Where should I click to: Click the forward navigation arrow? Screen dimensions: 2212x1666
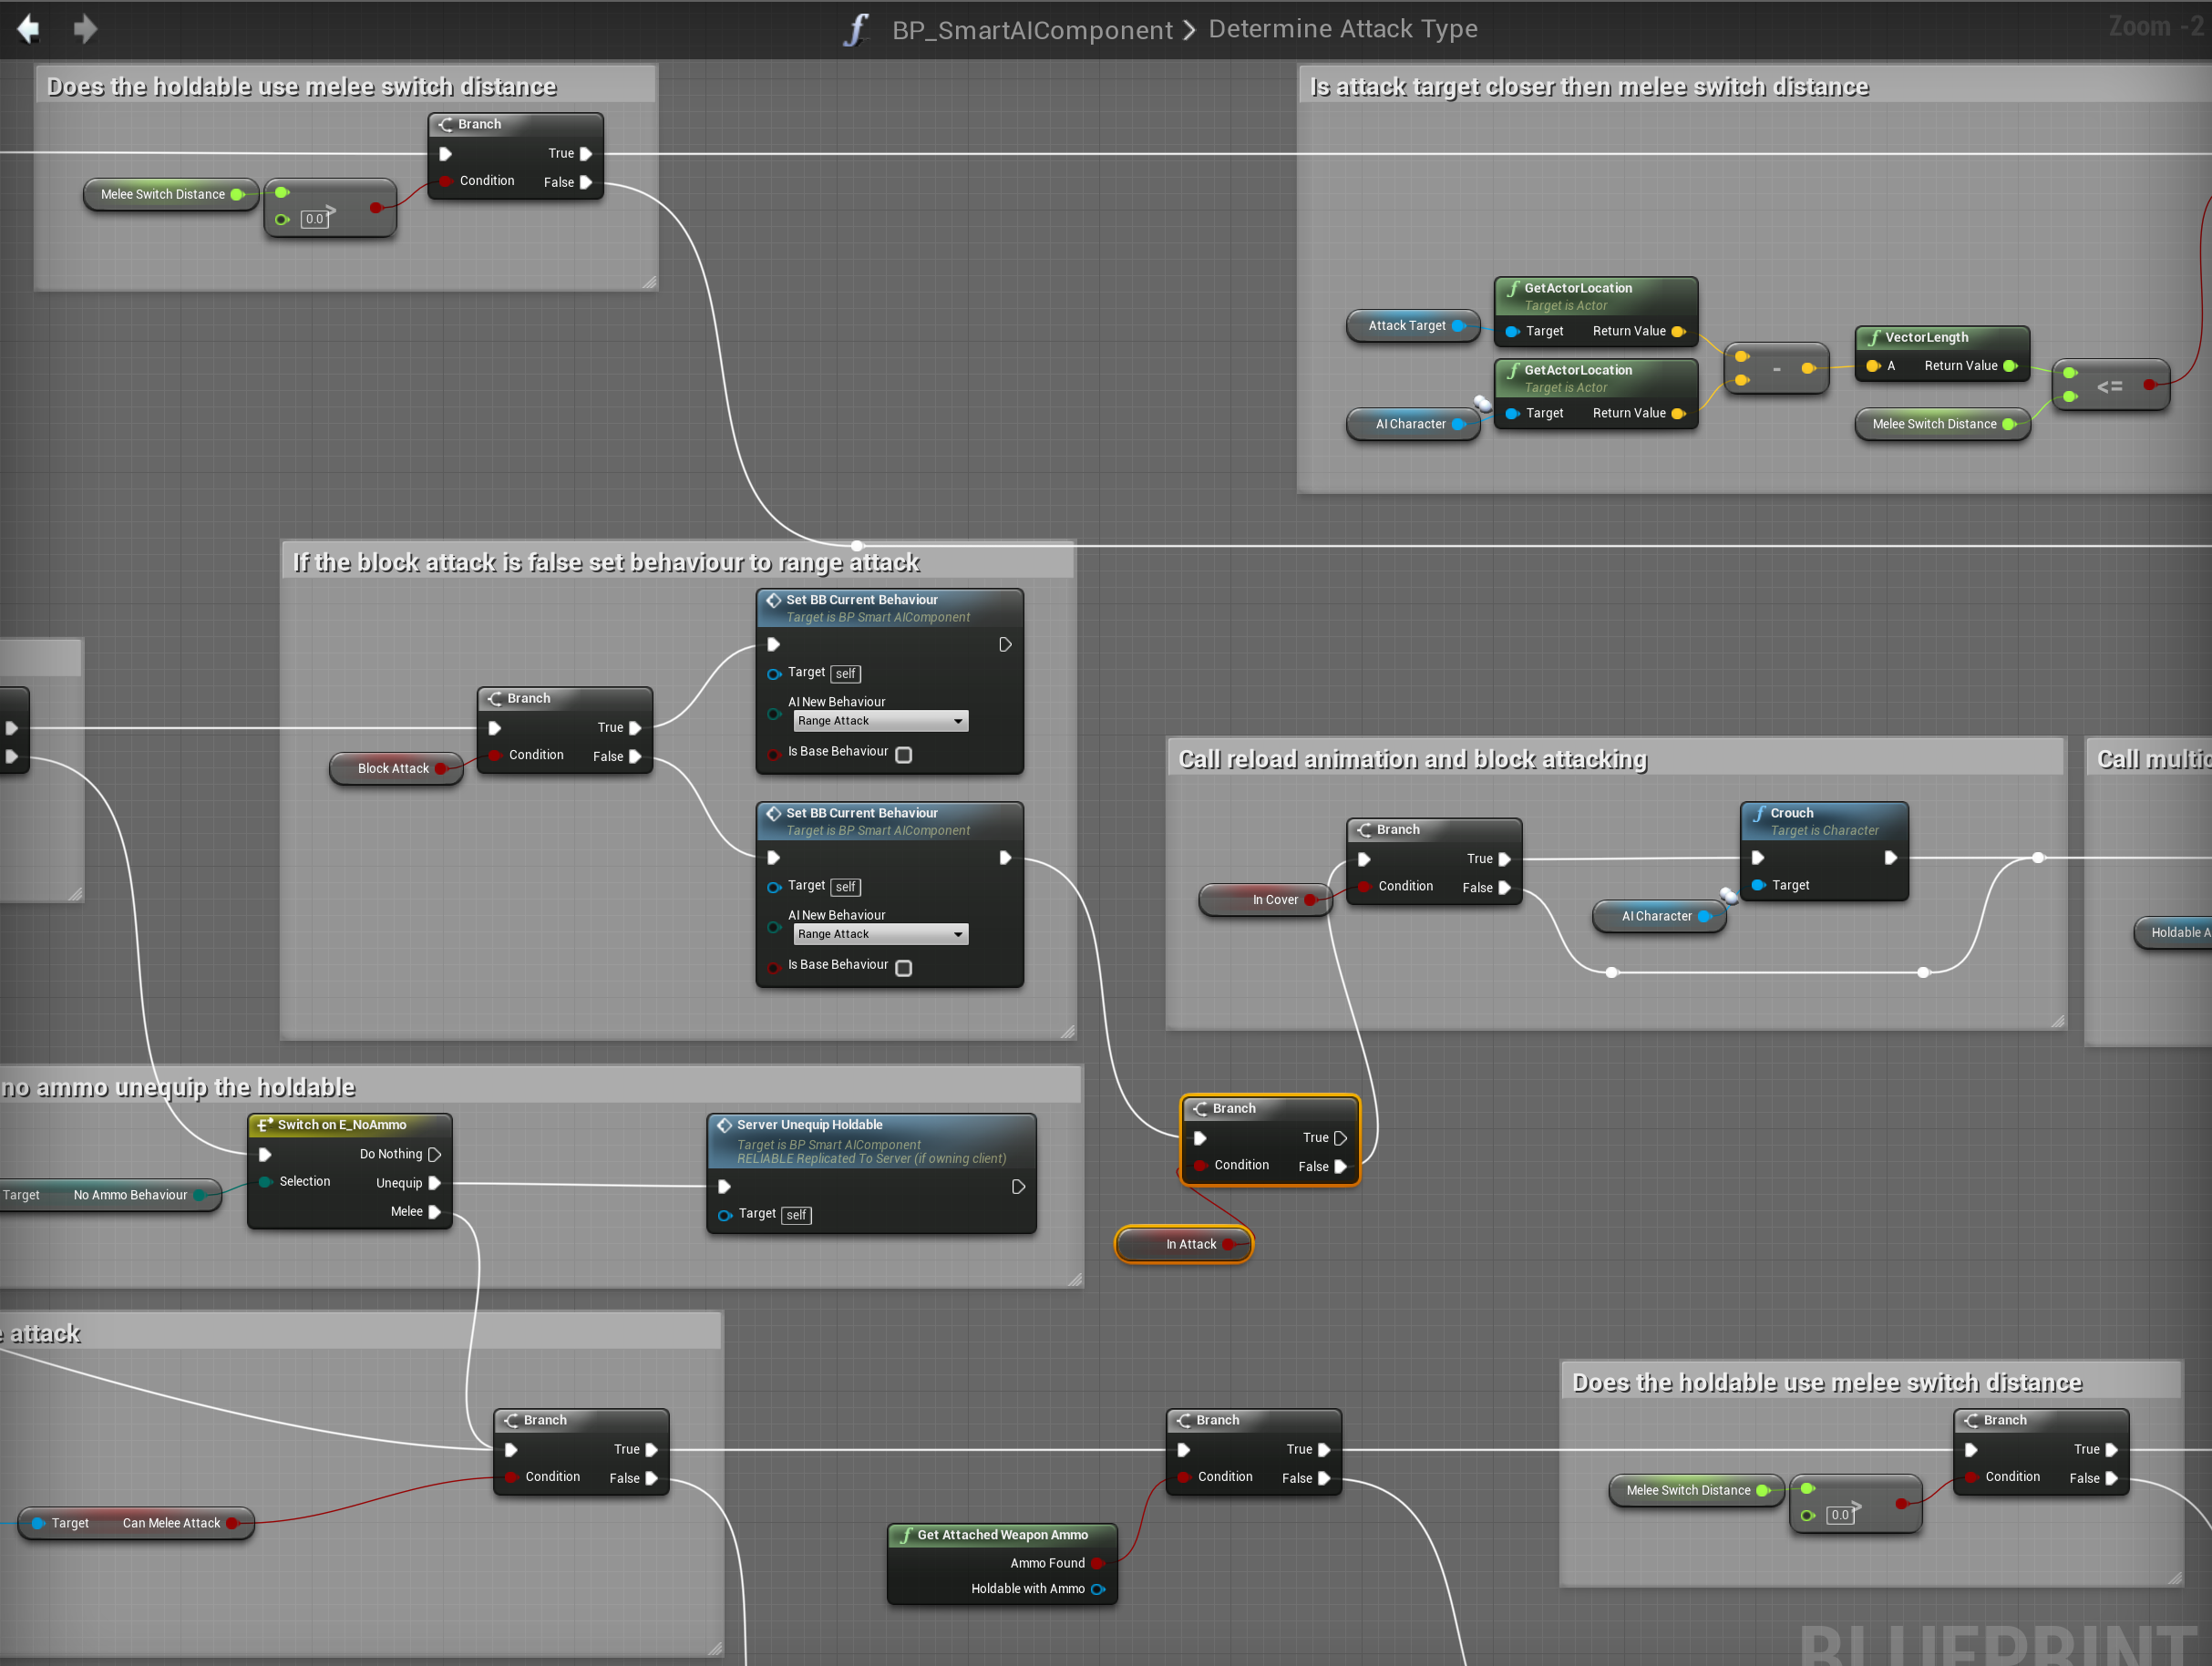(x=86, y=29)
